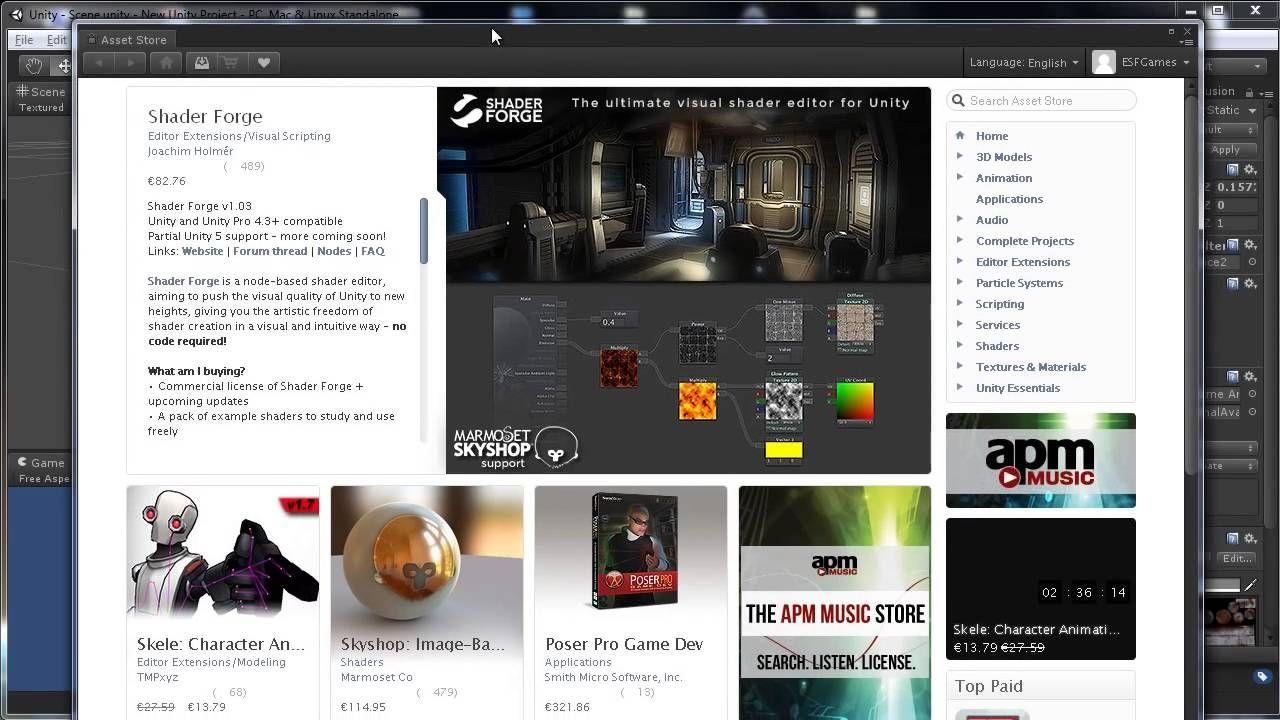Open Shader Forge Forum thread link
Screen dimensions: 1280x720
(x=269, y=251)
